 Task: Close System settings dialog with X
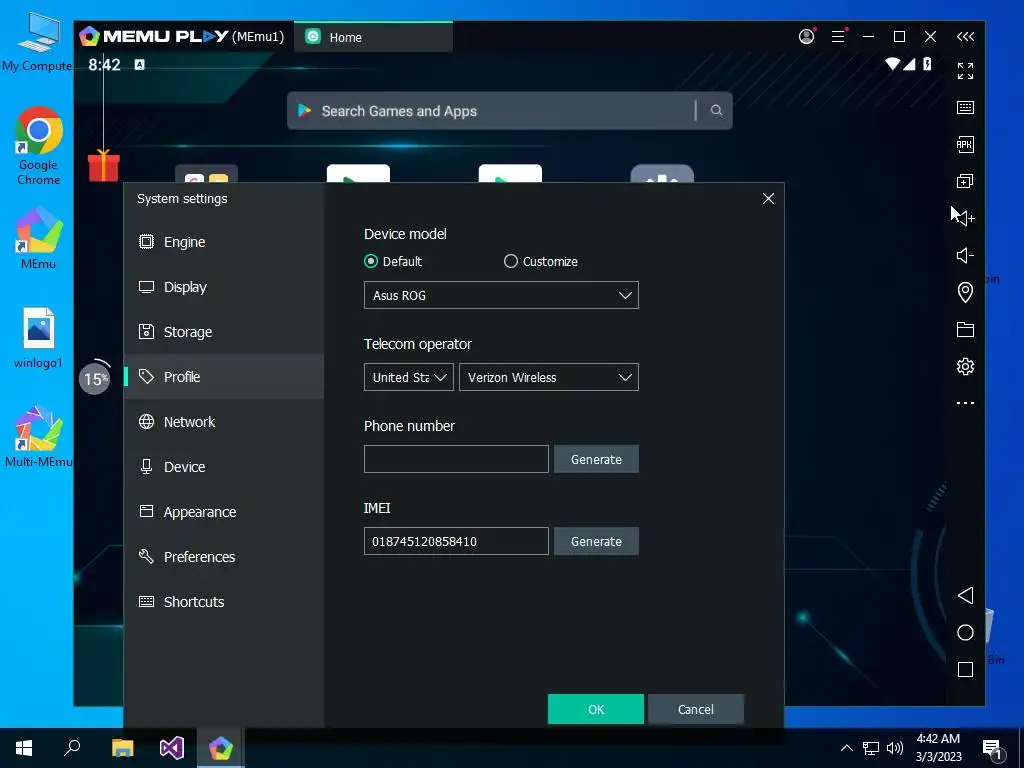pyautogui.click(x=768, y=199)
